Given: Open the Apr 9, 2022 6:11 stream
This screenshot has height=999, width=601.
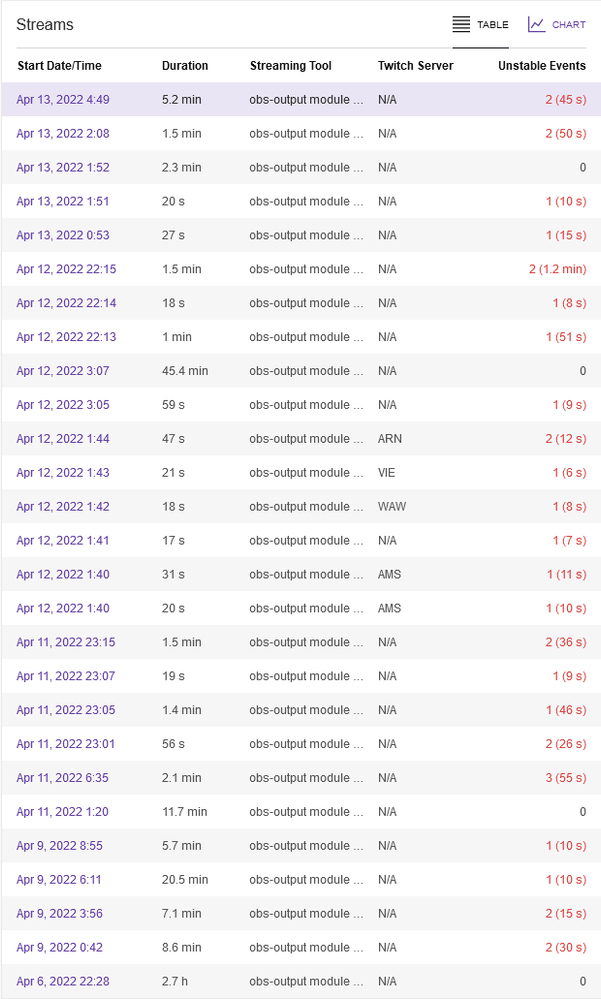Looking at the screenshot, I should pos(59,880).
